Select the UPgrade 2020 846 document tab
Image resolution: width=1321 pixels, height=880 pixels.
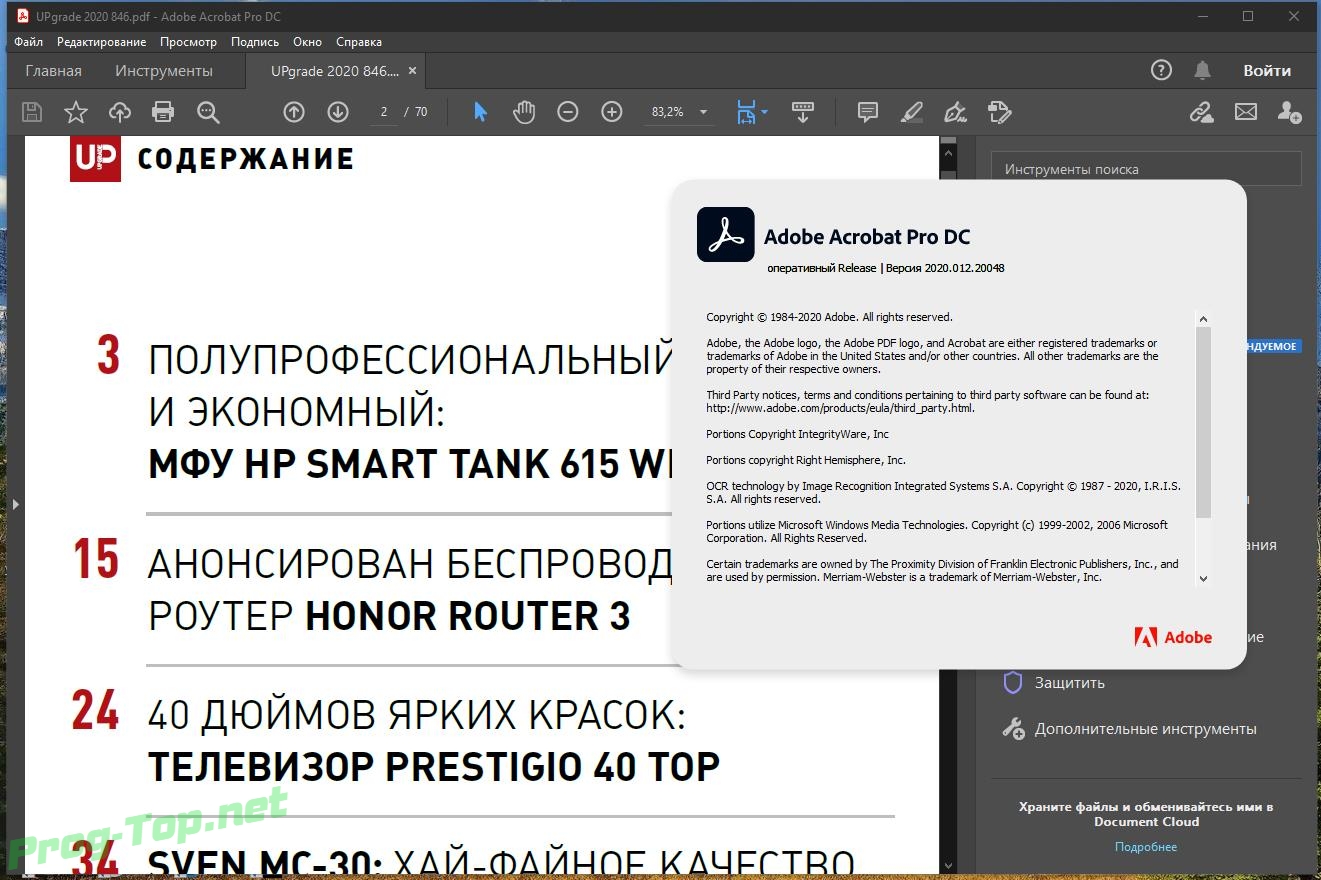pyautogui.click(x=334, y=71)
